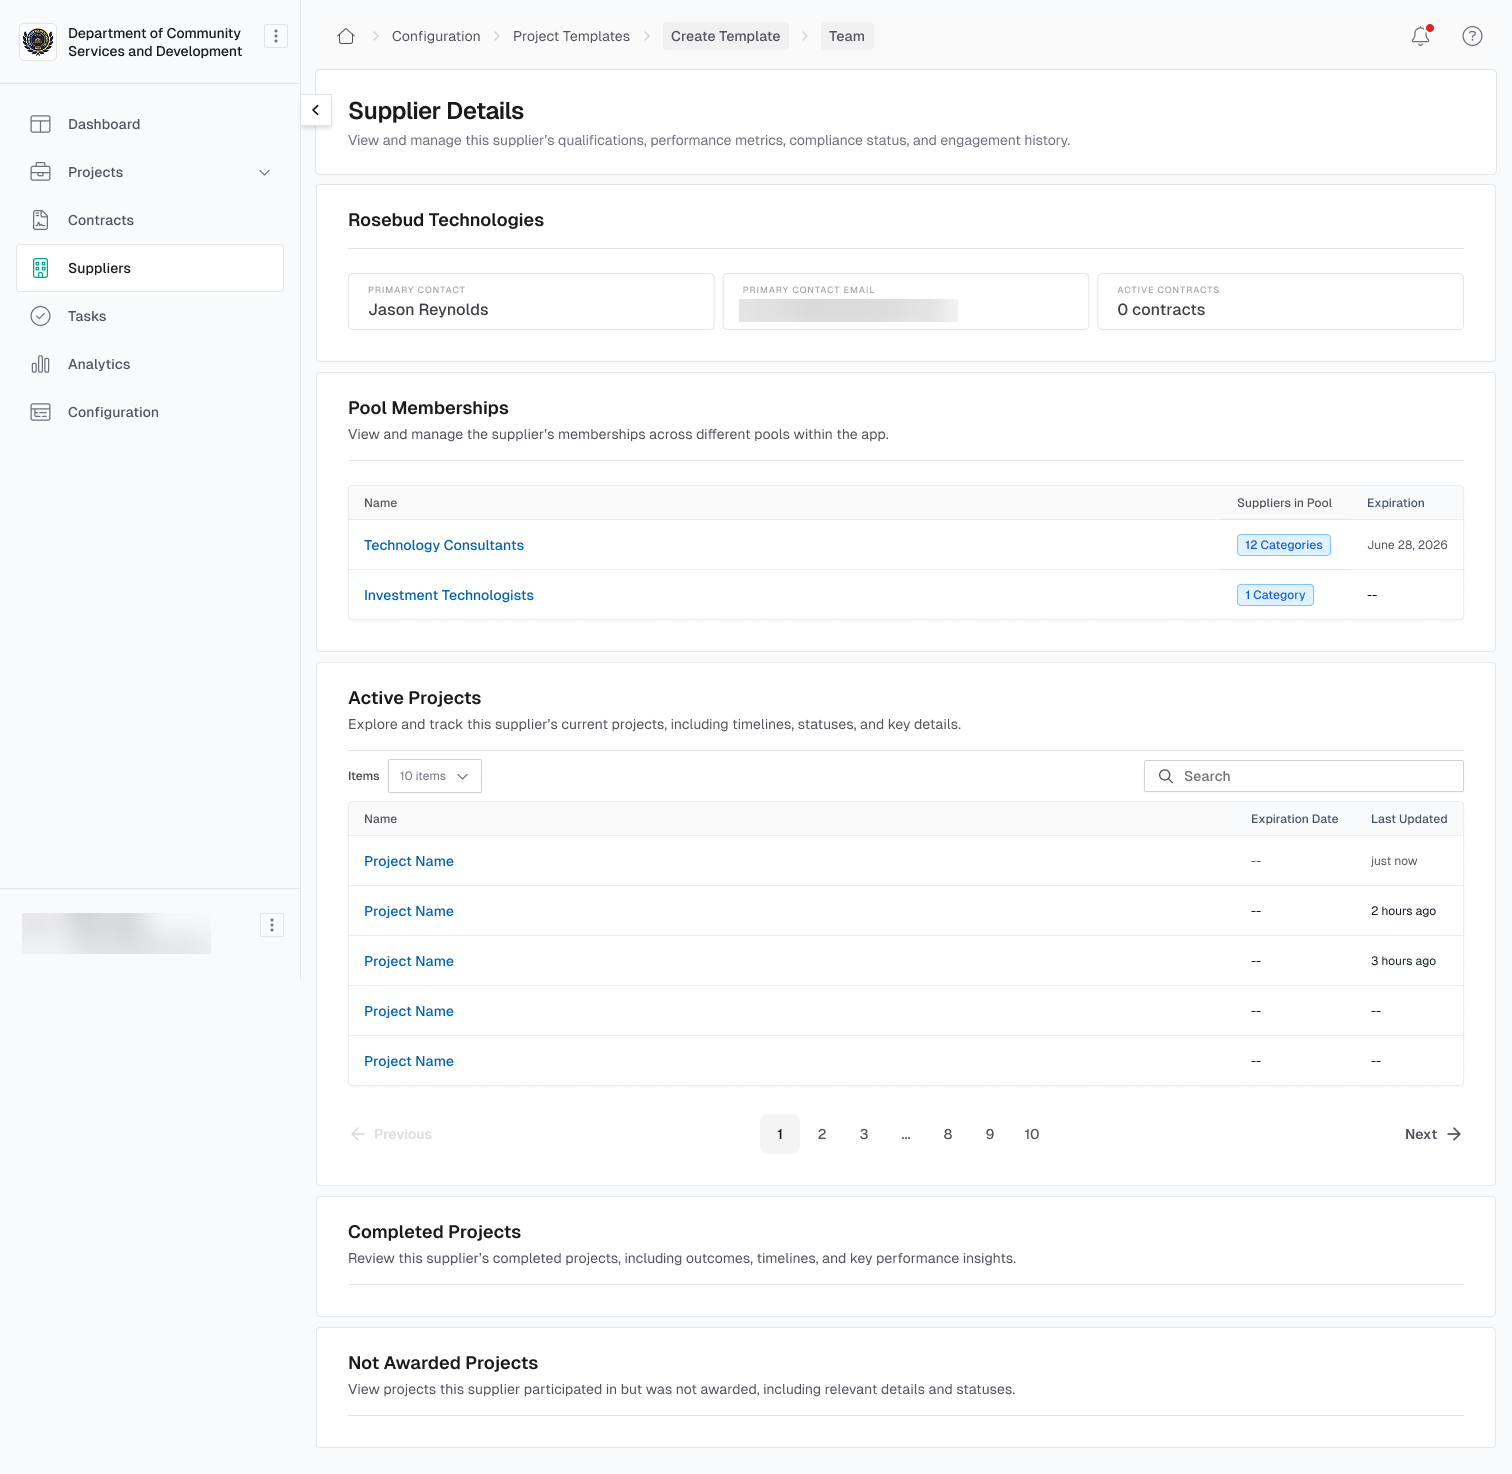The width and height of the screenshot is (1512, 1474).
Task: Open Contracts from the sidebar
Action: (x=101, y=220)
